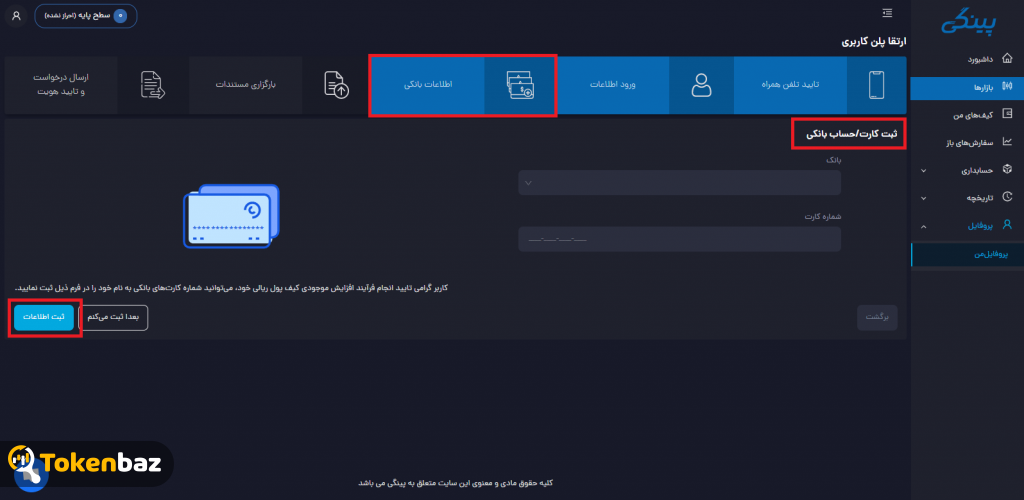The image size is (1024, 500).
Task: Collapse the sidebar with the menu toggle icon
Action: tap(887, 12)
